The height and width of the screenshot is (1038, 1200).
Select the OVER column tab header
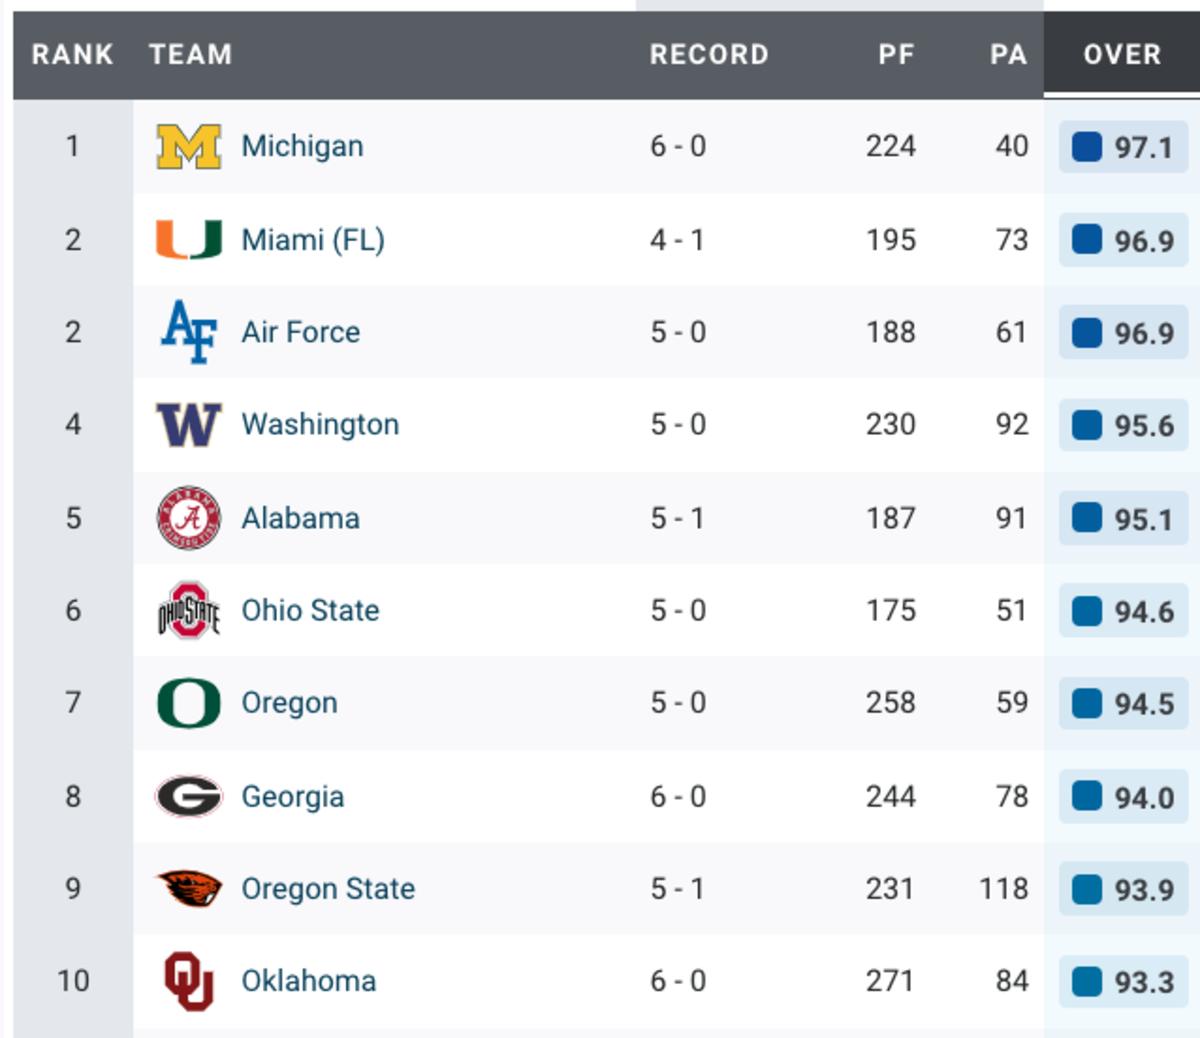(1120, 55)
